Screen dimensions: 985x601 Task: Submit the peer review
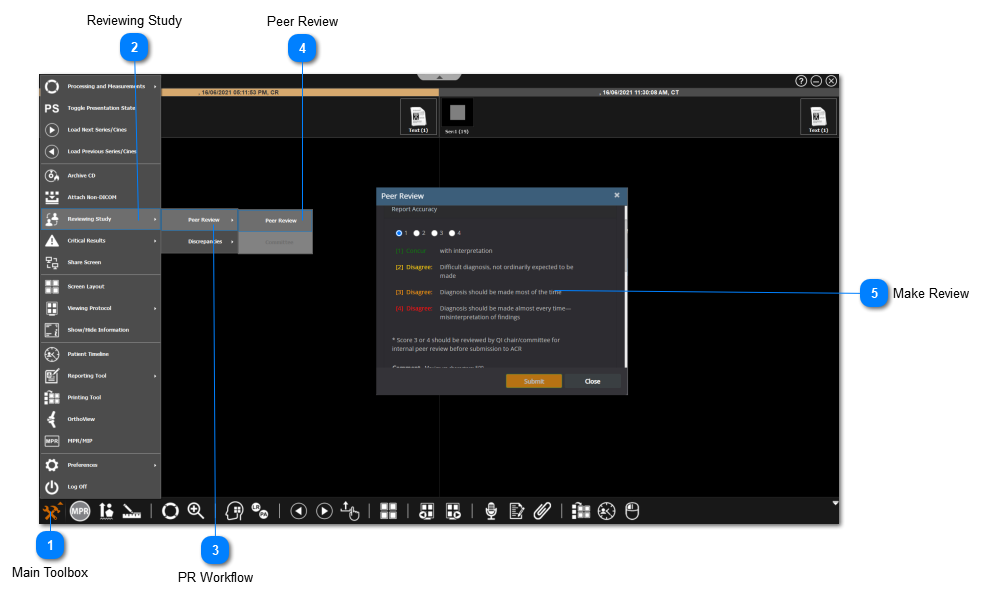point(533,381)
